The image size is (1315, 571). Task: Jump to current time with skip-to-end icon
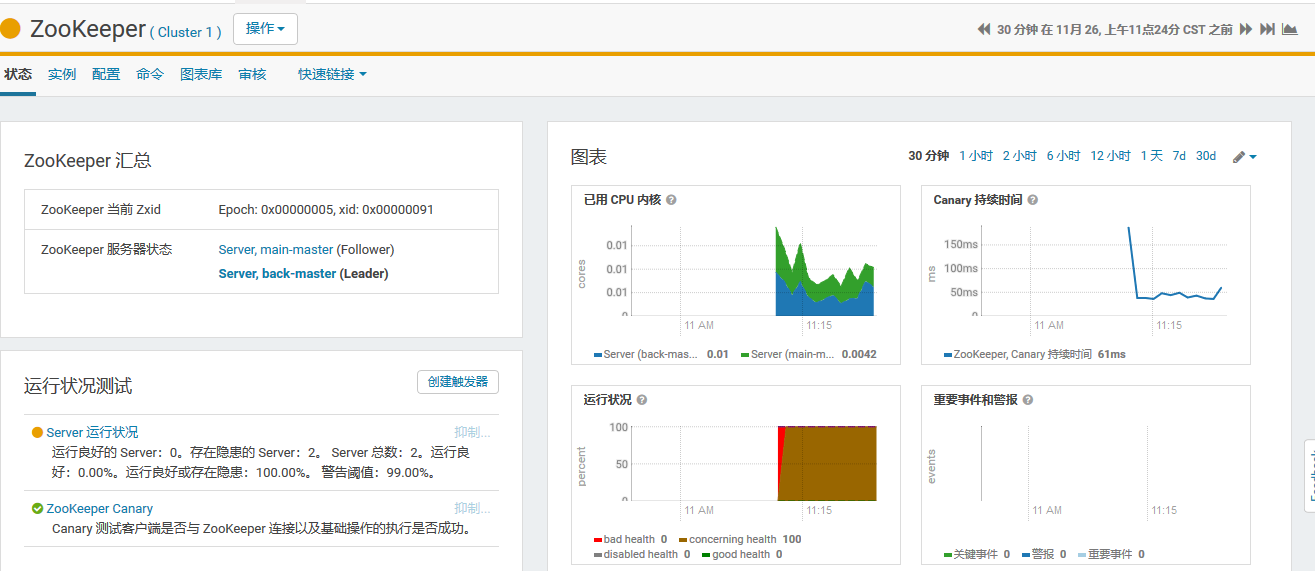tap(1267, 30)
